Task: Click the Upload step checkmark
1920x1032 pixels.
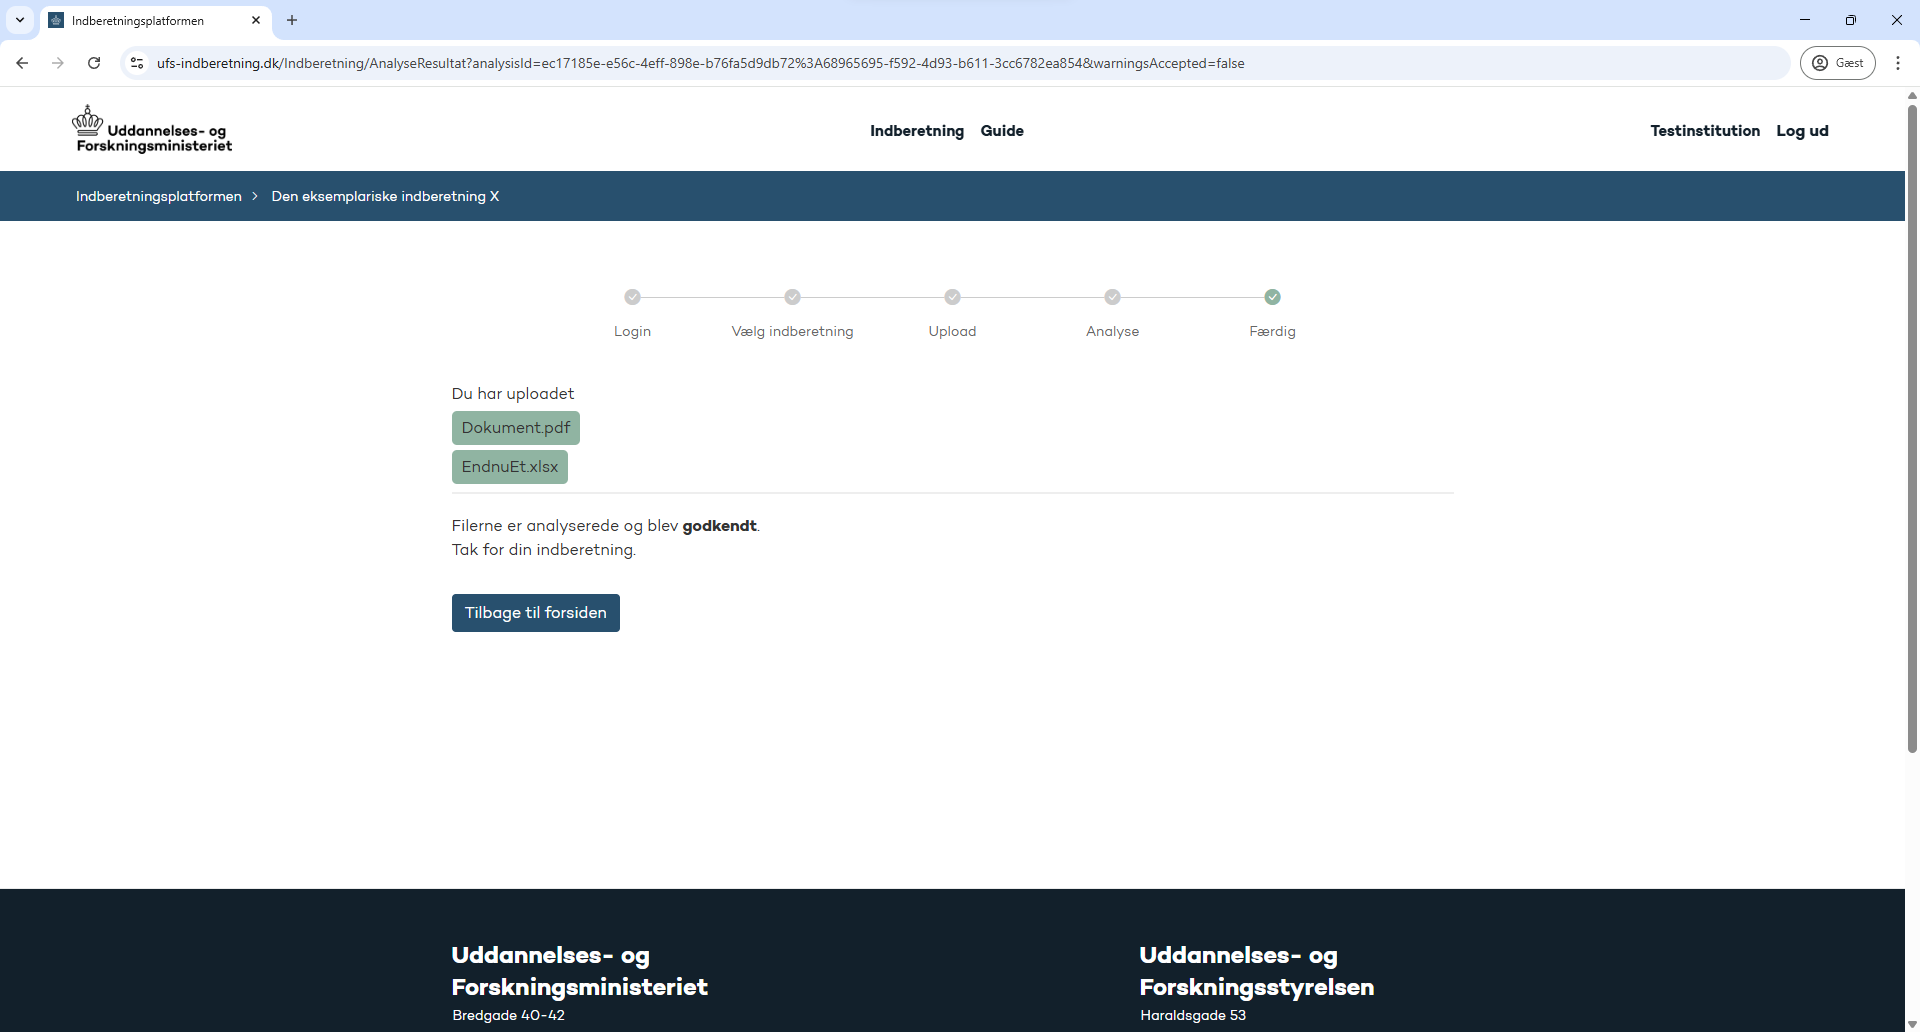Action: point(952,297)
